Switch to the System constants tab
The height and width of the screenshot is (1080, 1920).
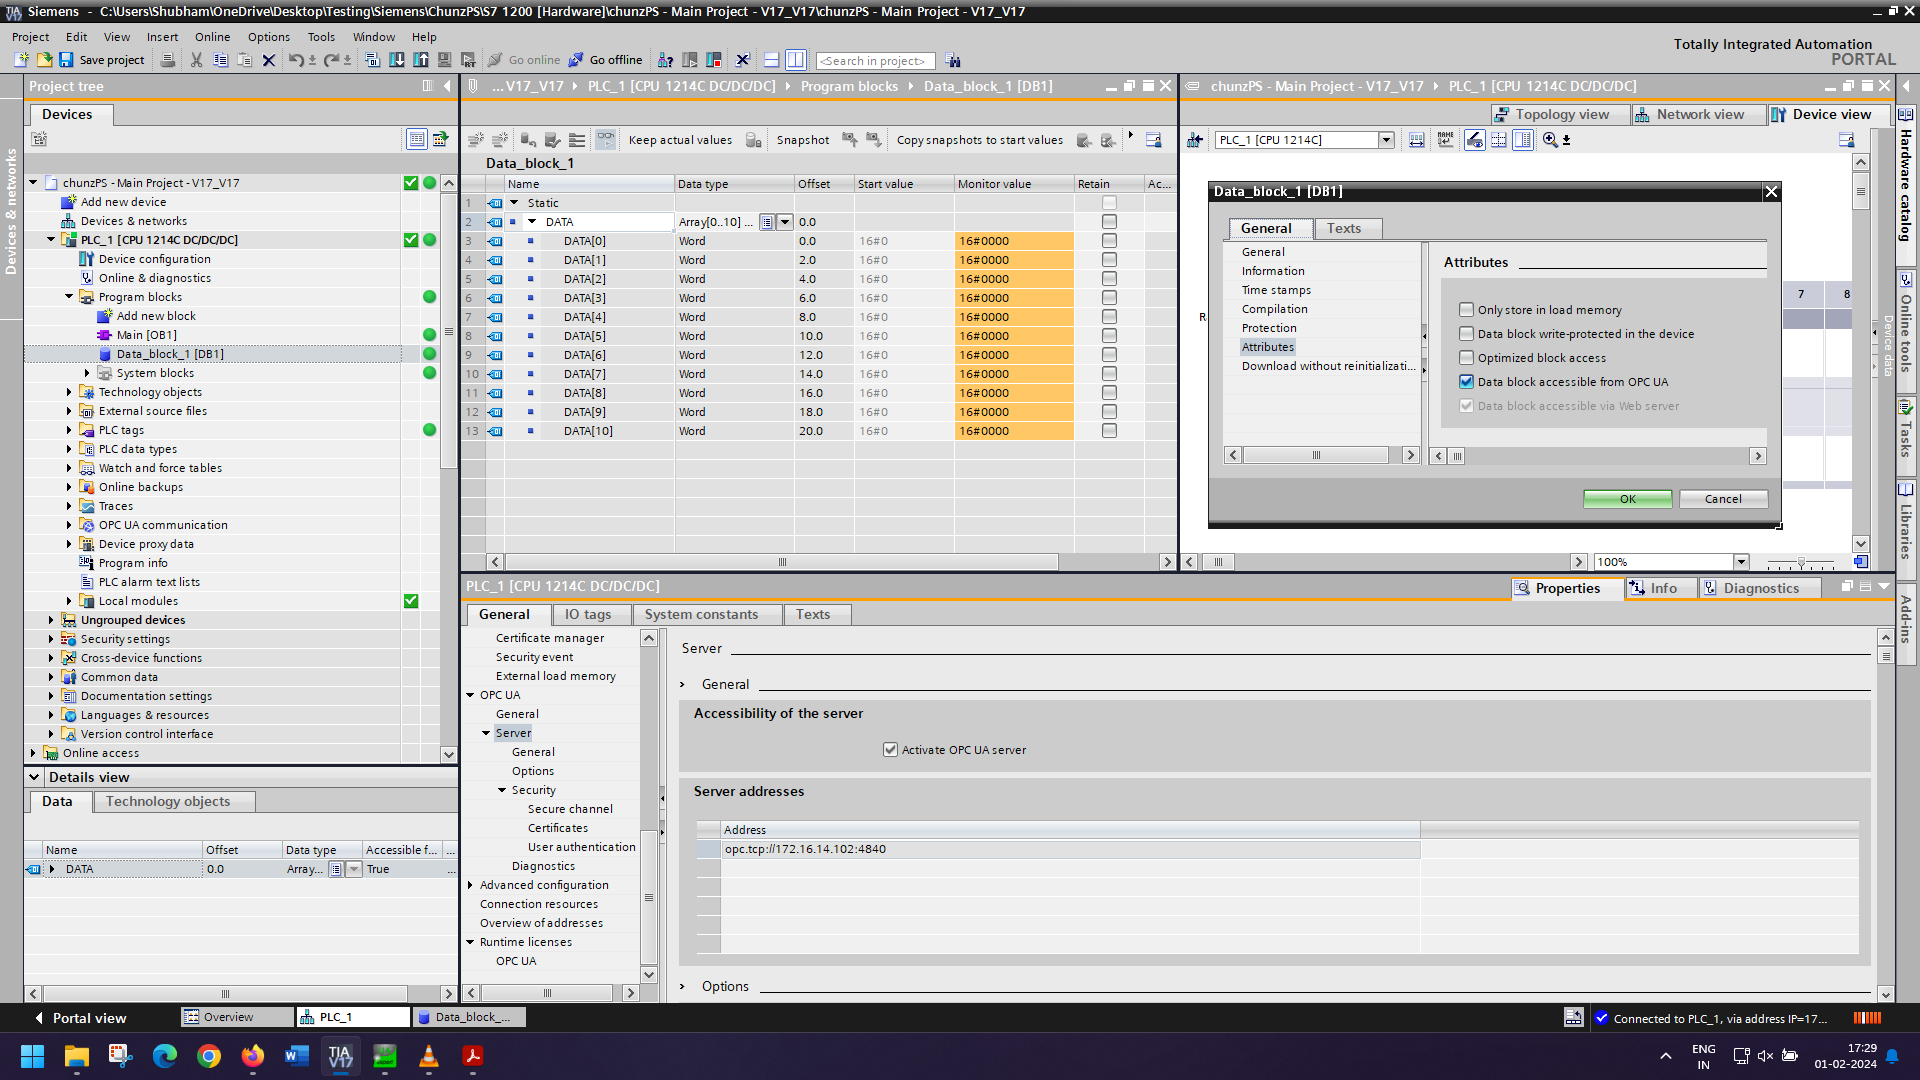(701, 615)
